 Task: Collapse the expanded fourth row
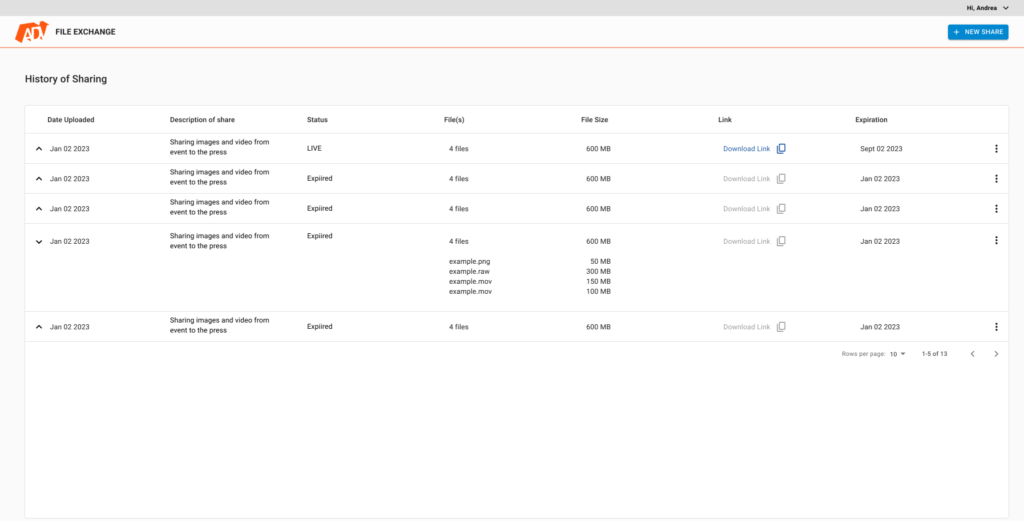(x=39, y=241)
